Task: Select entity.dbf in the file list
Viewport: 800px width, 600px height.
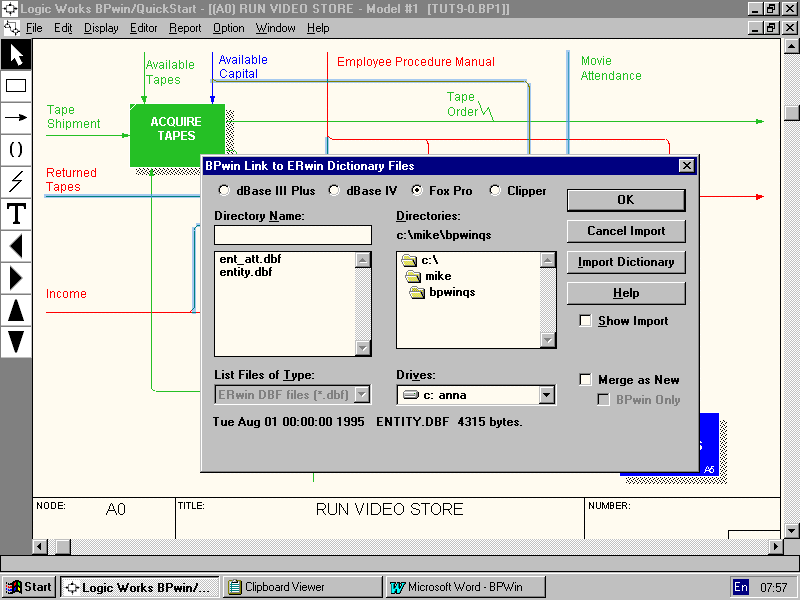Action: [246, 272]
